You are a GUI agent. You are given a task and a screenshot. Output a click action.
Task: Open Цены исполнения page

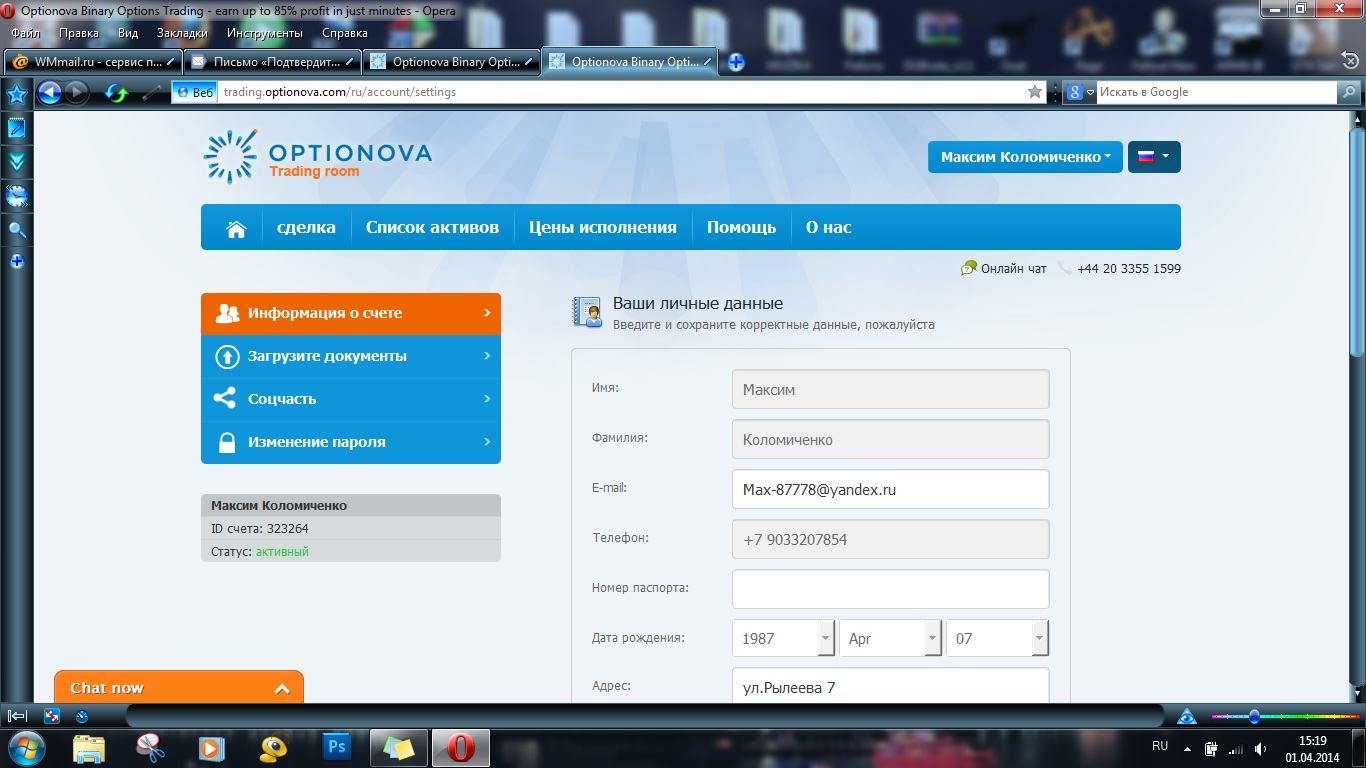(x=603, y=227)
